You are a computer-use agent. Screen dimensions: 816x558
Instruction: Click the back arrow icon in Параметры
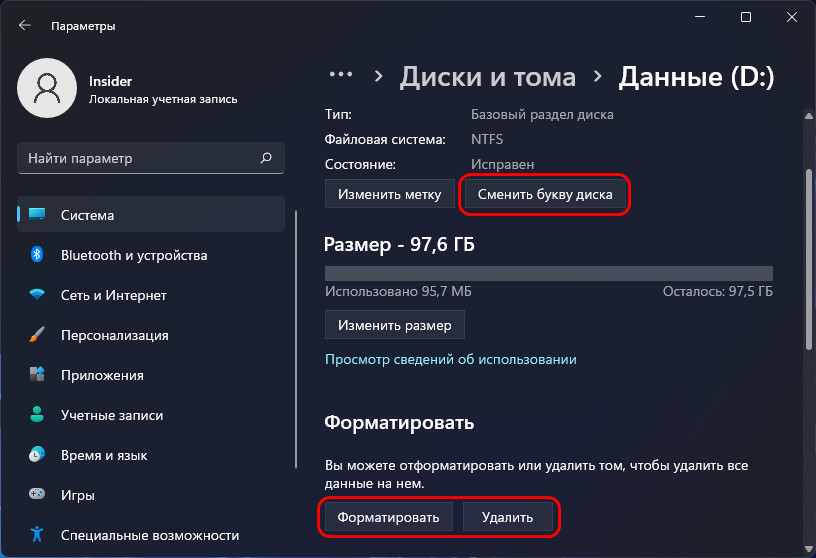(x=24, y=25)
